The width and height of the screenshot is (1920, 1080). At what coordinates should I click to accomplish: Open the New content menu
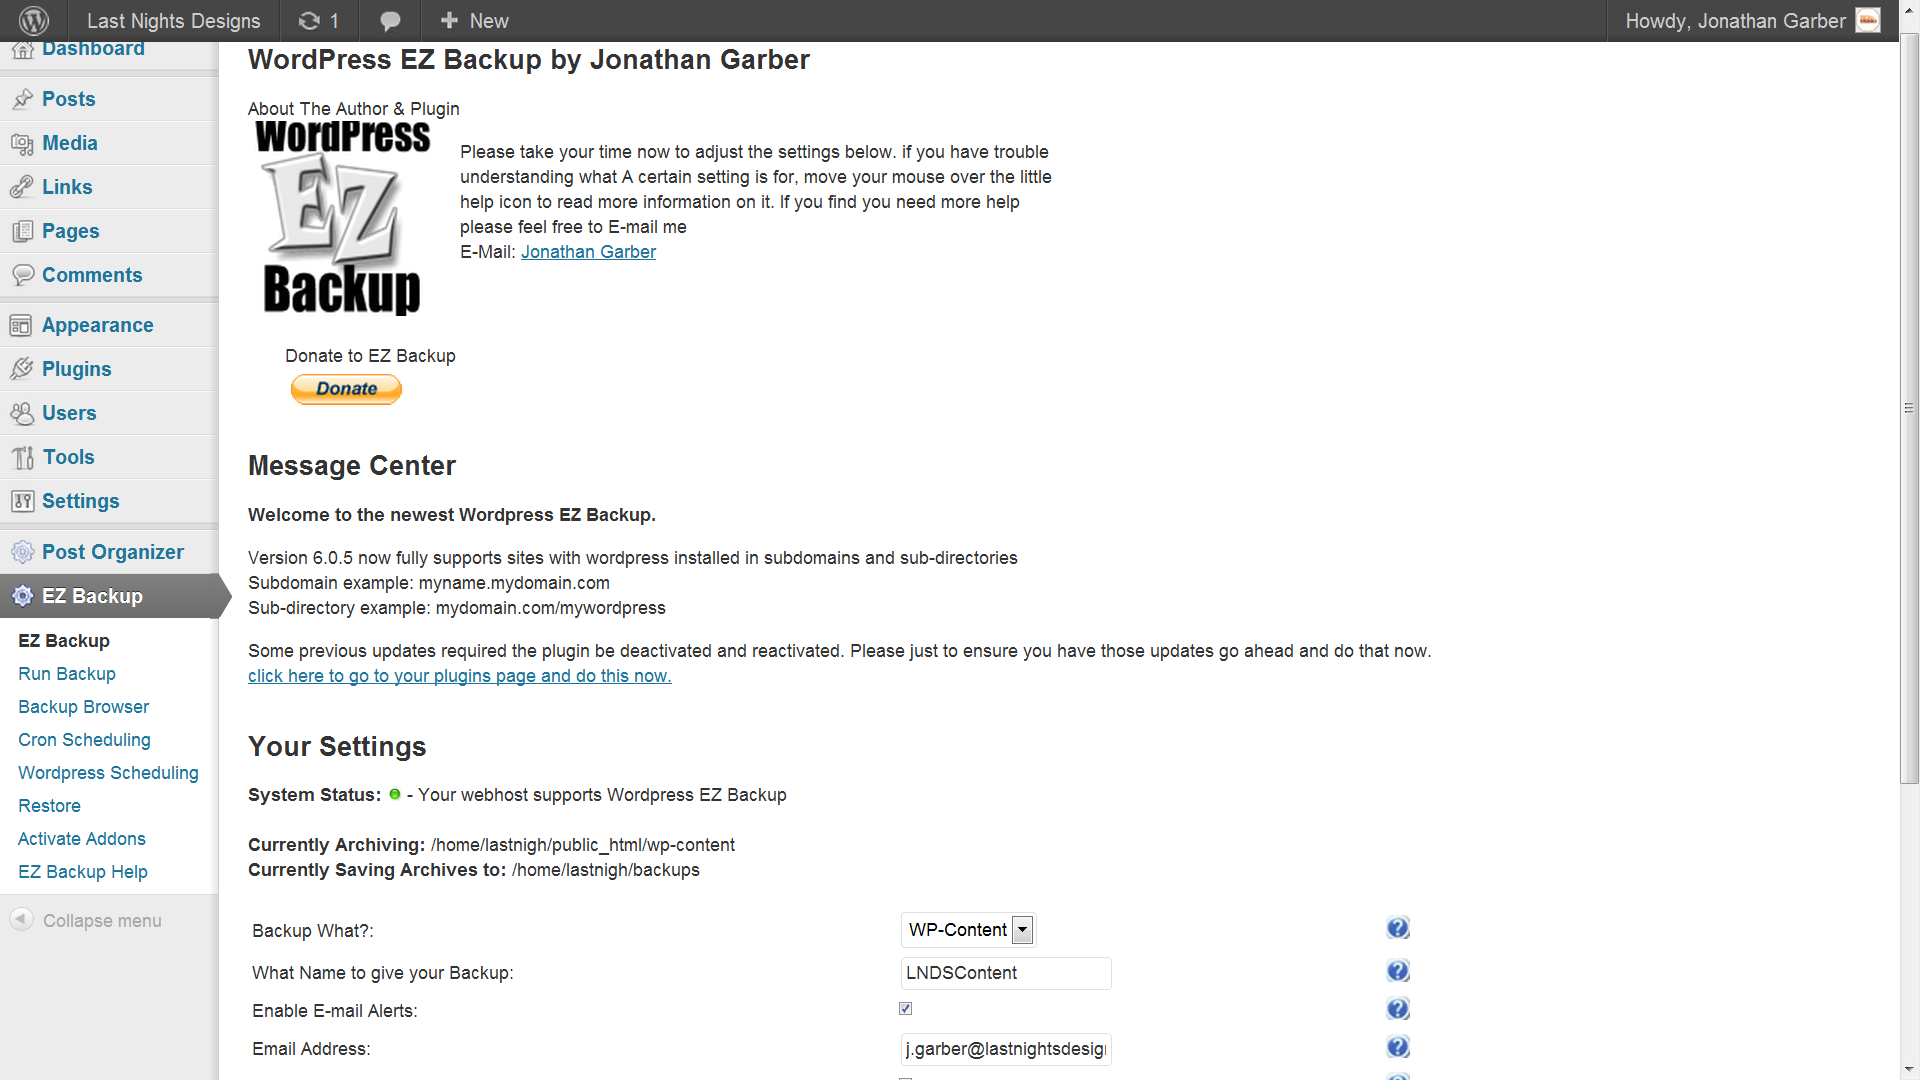(475, 21)
